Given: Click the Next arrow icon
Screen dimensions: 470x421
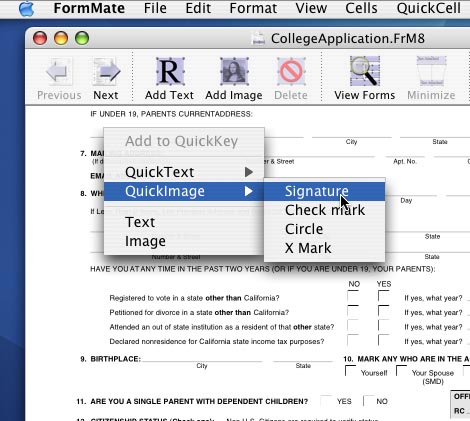Looking at the screenshot, I should (x=106, y=71).
